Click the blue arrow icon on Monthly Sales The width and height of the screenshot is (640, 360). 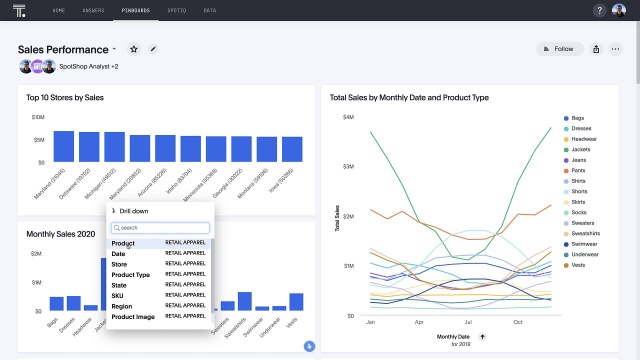point(309,346)
